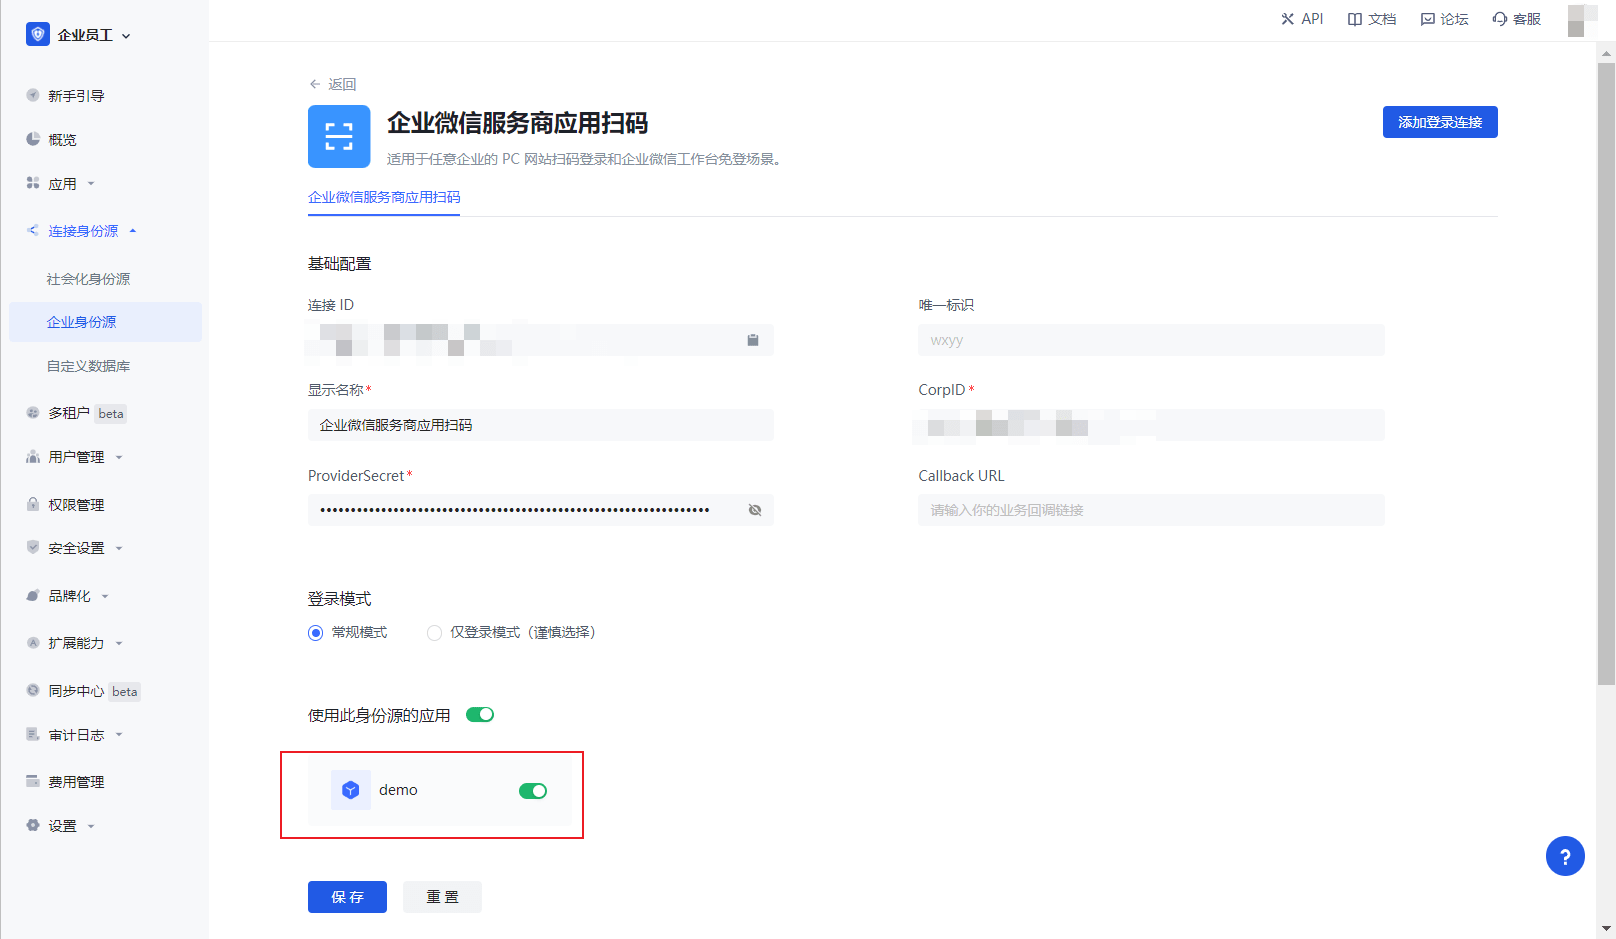Turn off the demo app toggle
Screen dimensions: 1616x939
tap(533, 791)
